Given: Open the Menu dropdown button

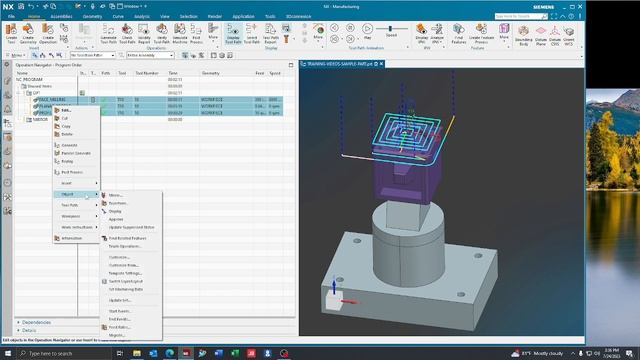Looking at the screenshot, I should 16,55.
